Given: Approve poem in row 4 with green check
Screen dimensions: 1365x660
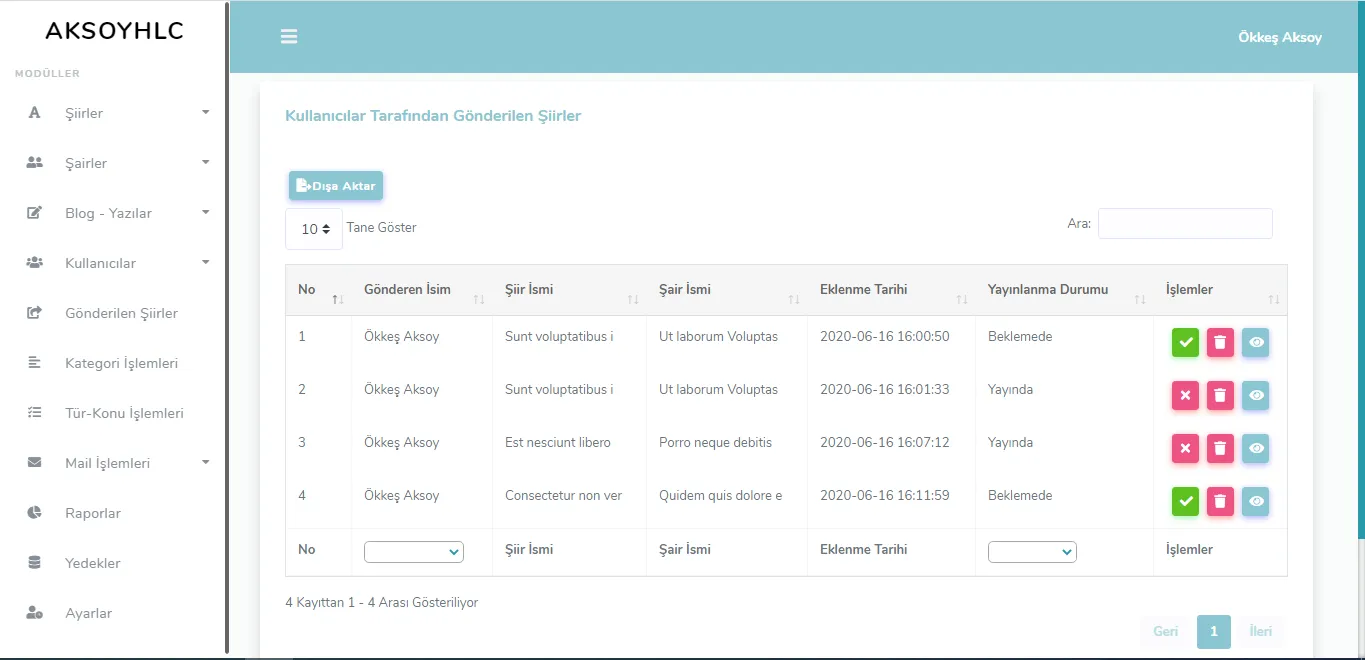Looking at the screenshot, I should (x=1185, y=501).
